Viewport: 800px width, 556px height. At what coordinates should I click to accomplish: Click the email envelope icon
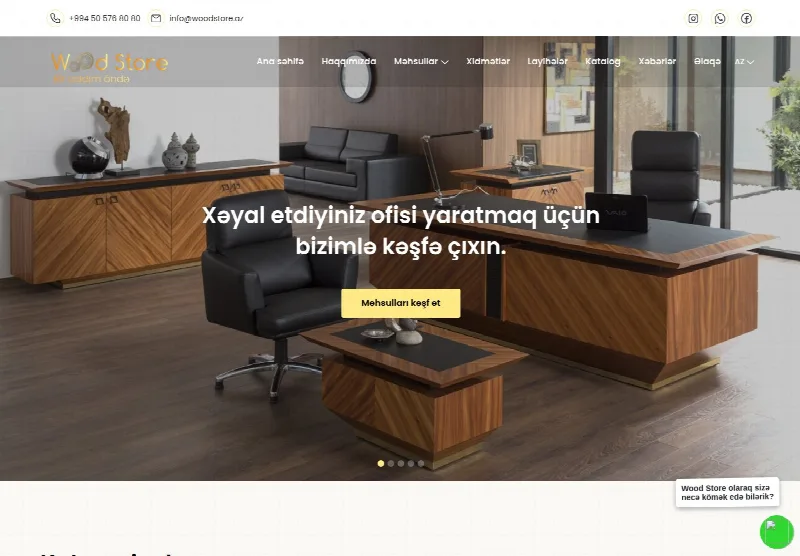point(156,18)
